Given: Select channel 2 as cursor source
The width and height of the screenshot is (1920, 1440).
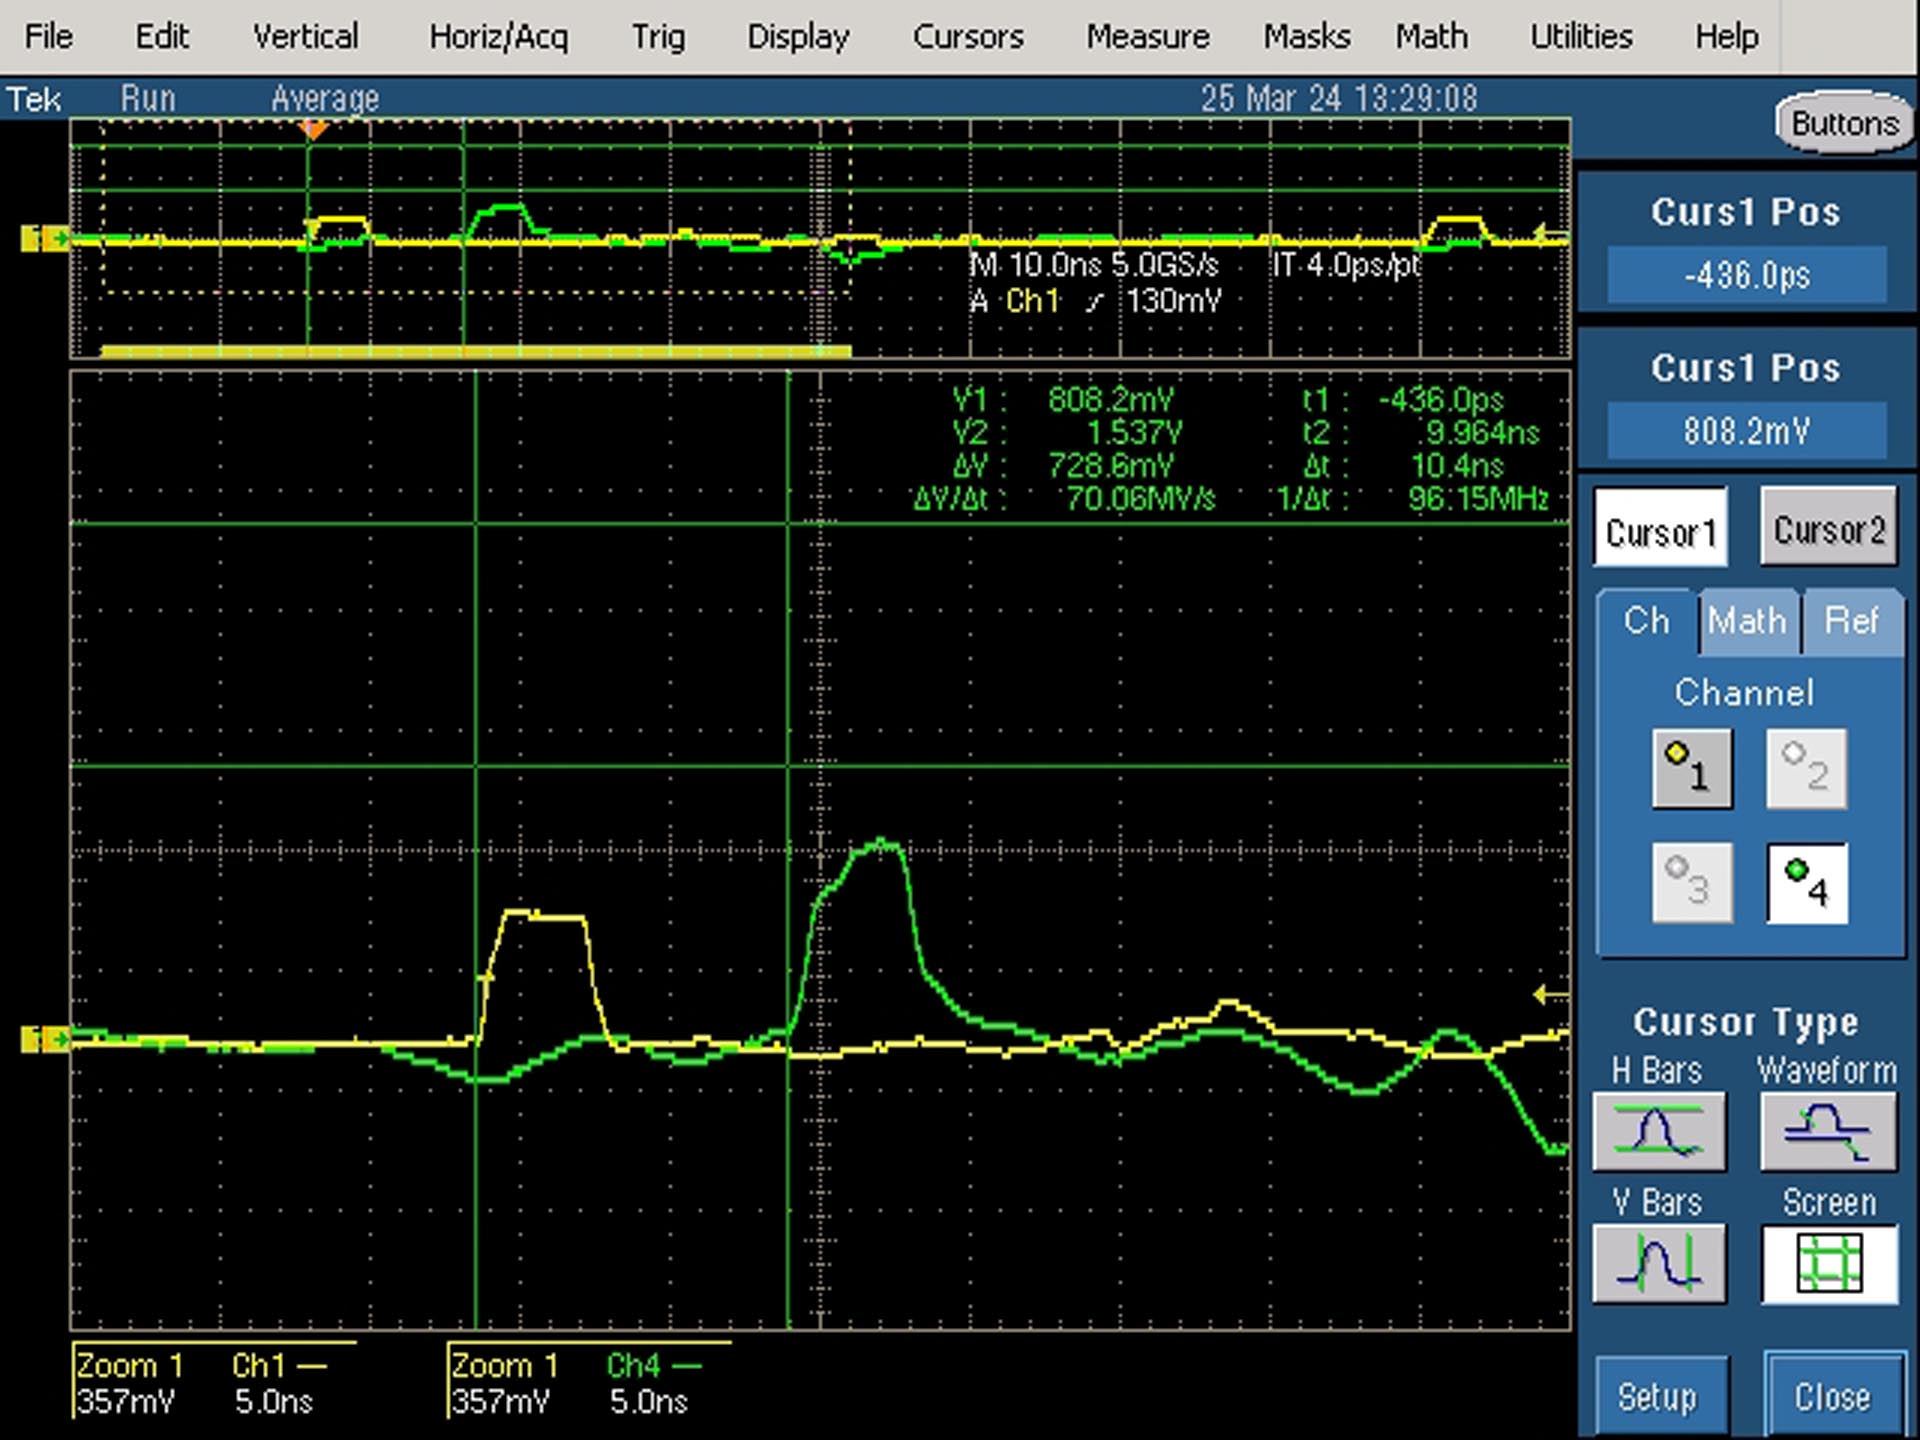Looking at the screenshot, I should pyautogui.click(x=1806, y=769).
